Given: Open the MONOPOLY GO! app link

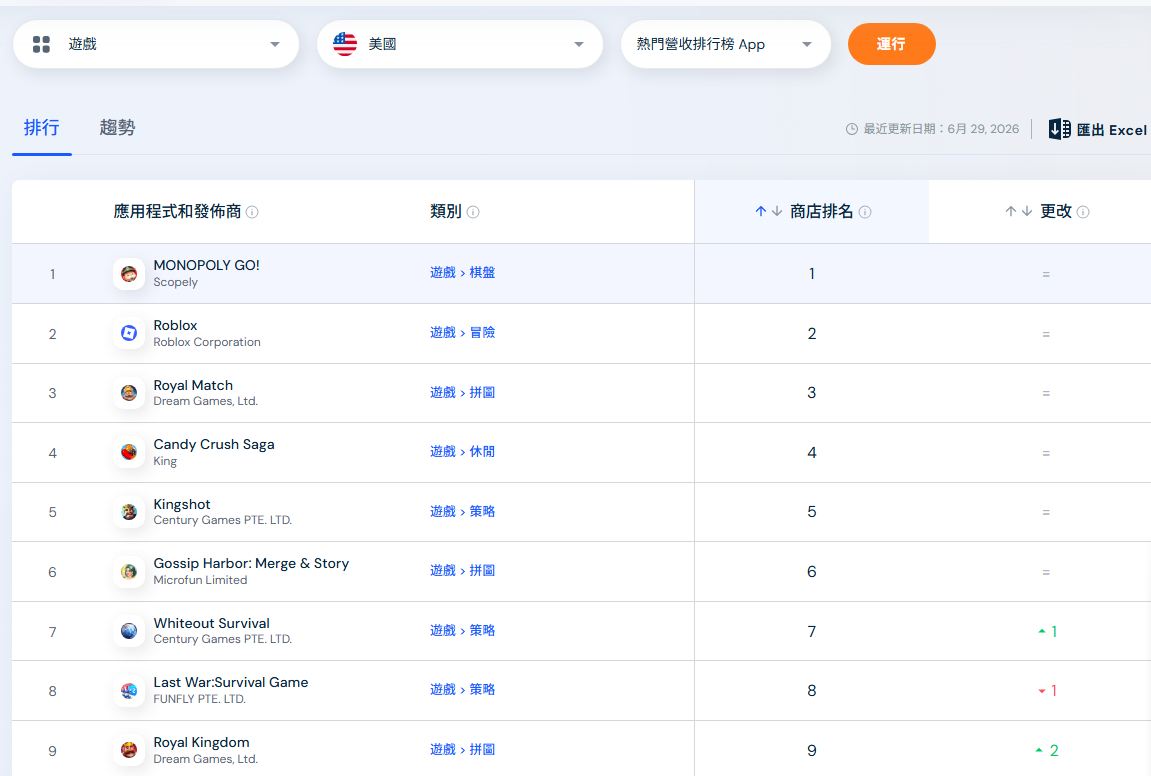Looking at the screenshot, I should coord(206,265).
